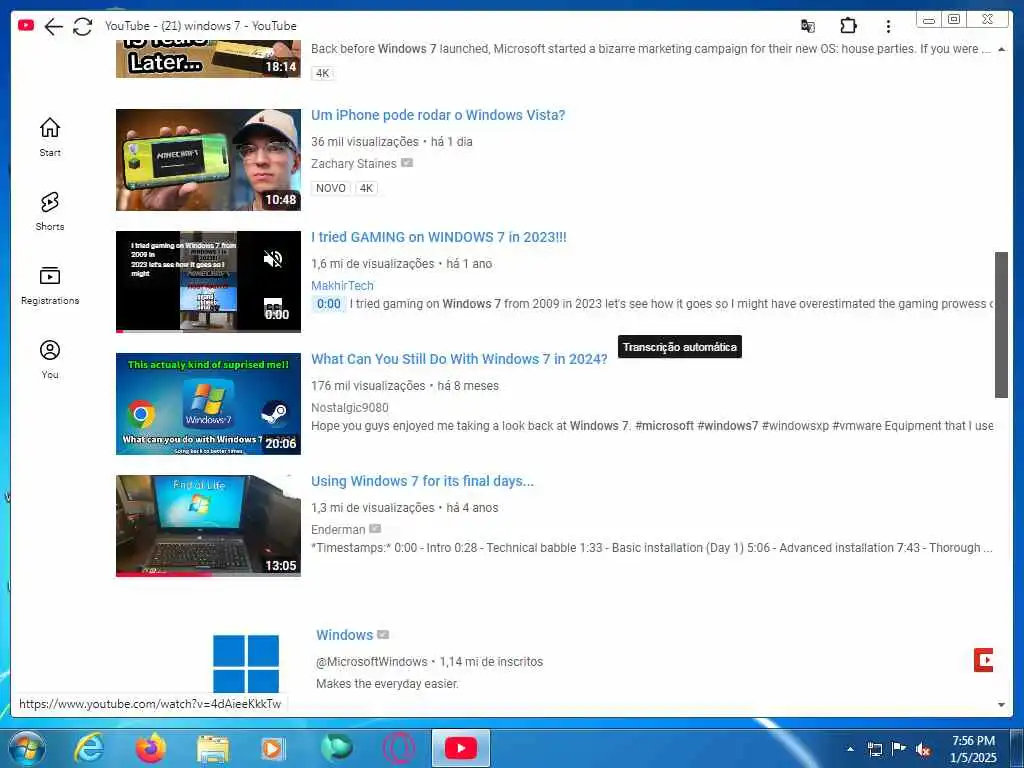This screenshot has height=768, width=1024.
Task: Open the green globe taskbar icon
Action: 336,748
